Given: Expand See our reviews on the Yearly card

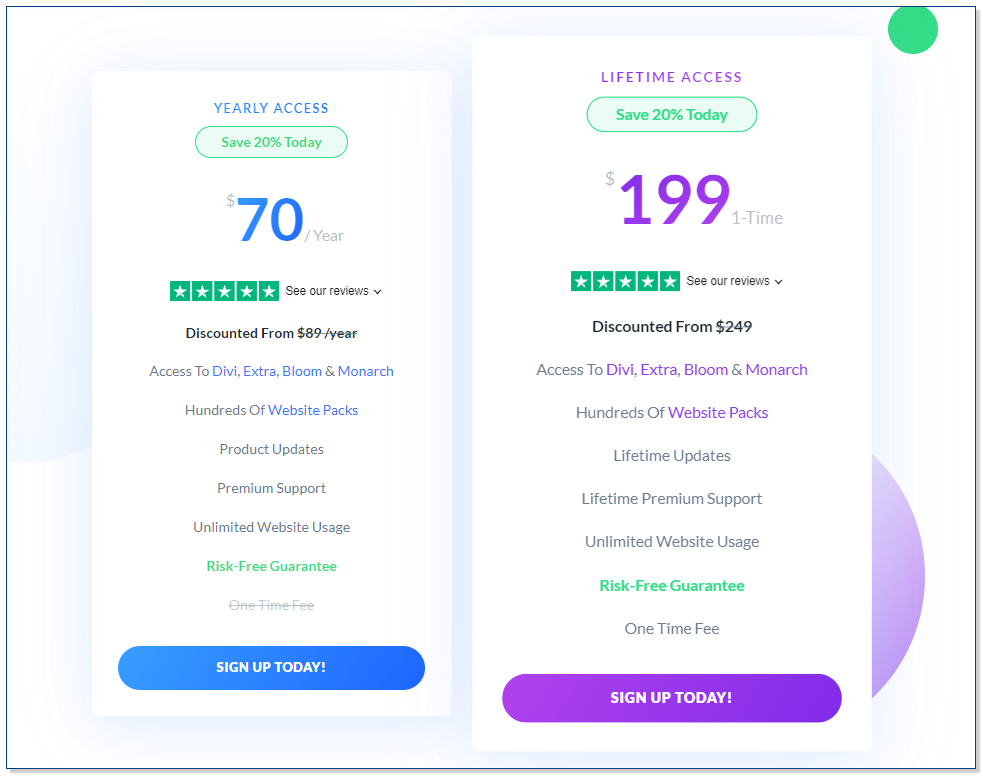Looking at the screenshot, I should tap(327, 290).
